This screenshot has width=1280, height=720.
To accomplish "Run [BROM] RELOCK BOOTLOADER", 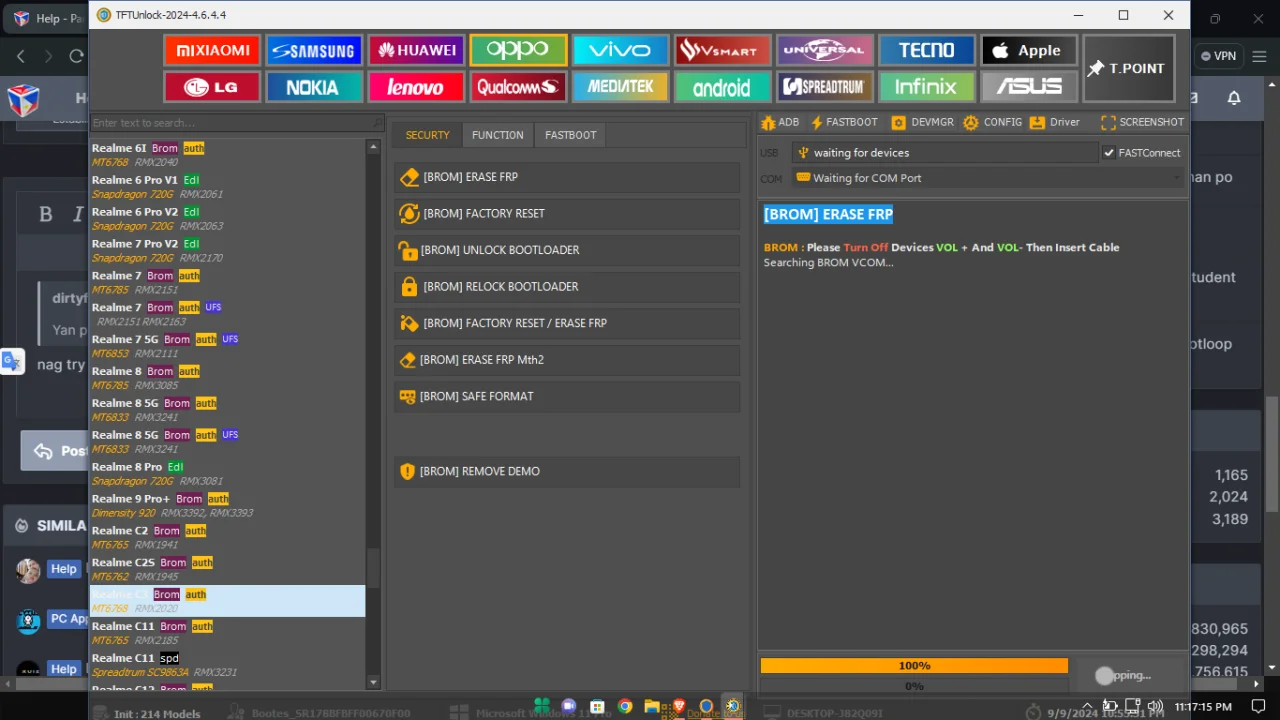I will [567, 287].
